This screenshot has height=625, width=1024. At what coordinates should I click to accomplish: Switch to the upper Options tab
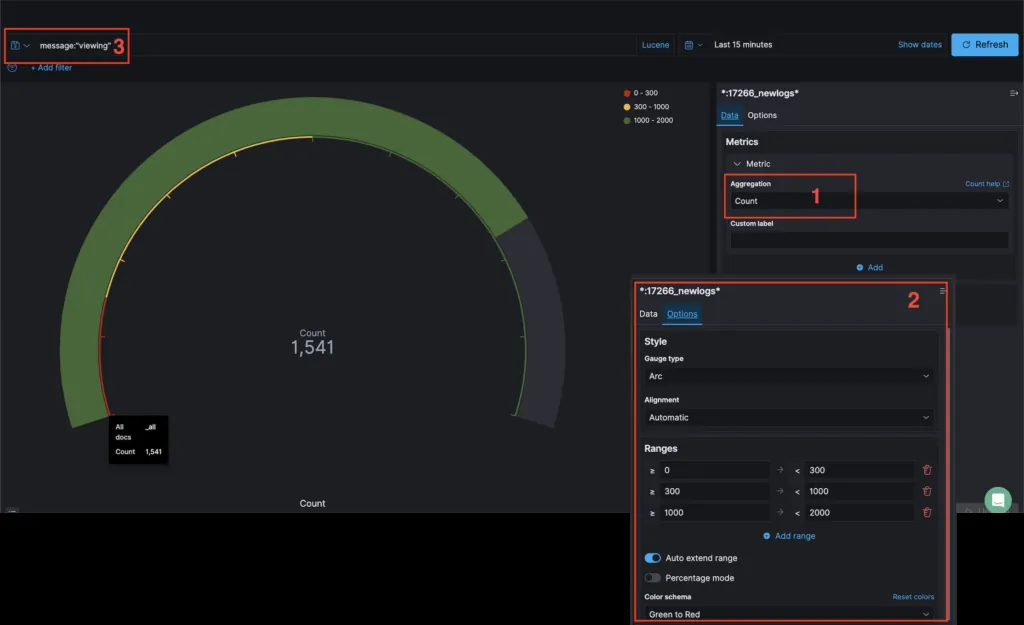762,115
